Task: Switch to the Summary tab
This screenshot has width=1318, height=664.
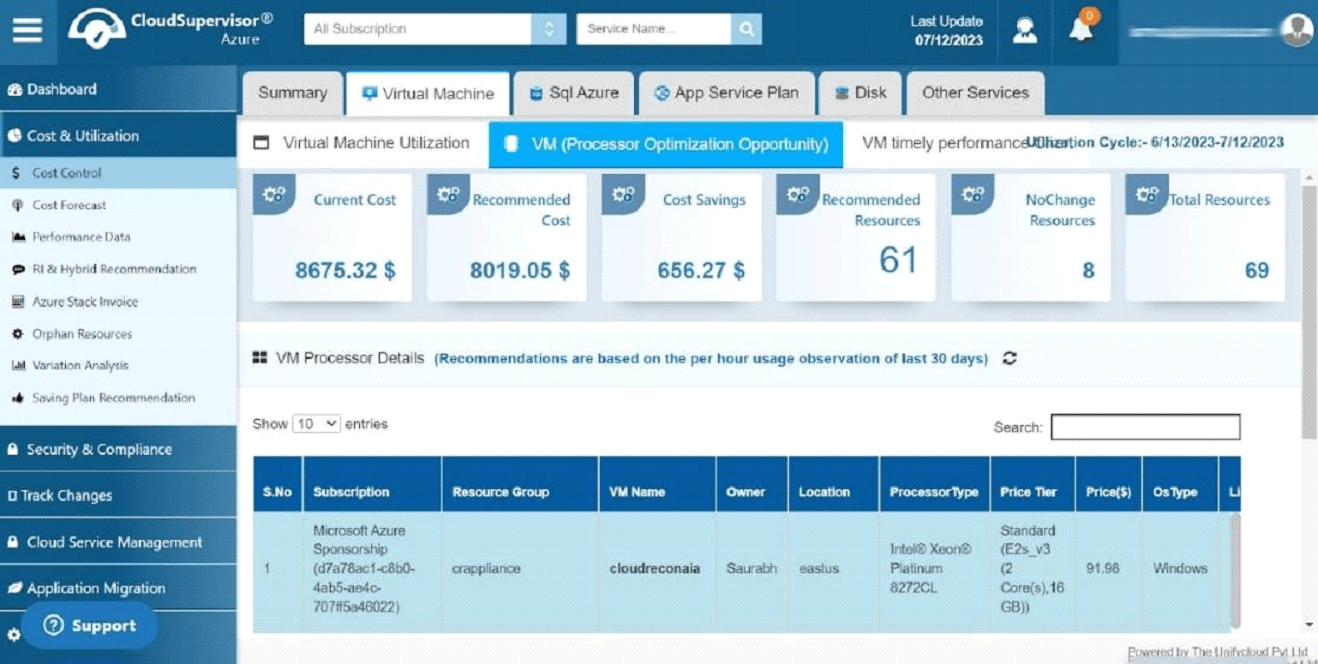Action: (x=293, y=93)
